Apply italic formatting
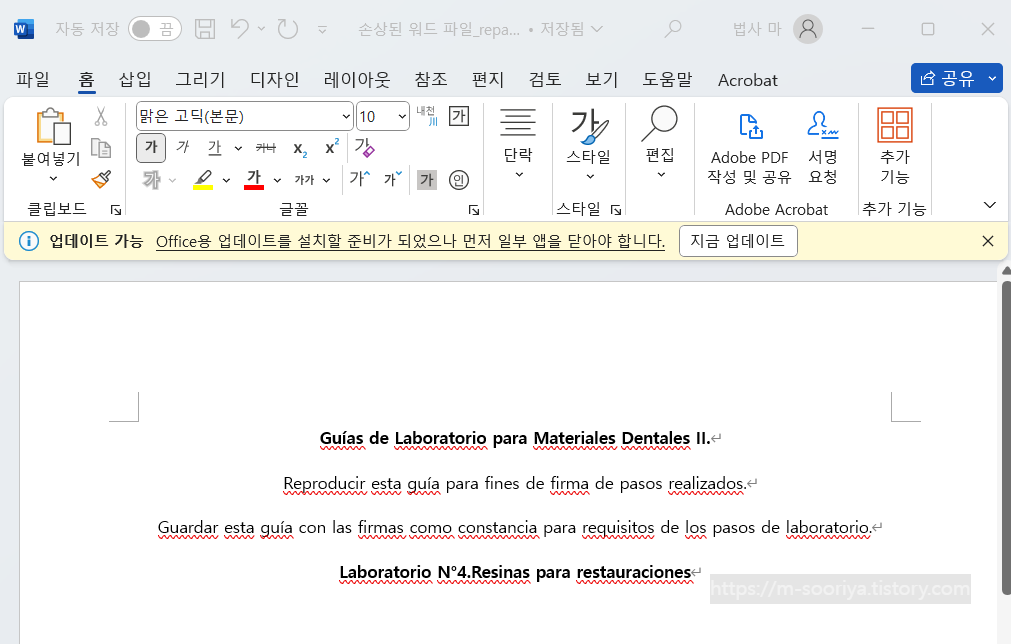 coord(182,148)
